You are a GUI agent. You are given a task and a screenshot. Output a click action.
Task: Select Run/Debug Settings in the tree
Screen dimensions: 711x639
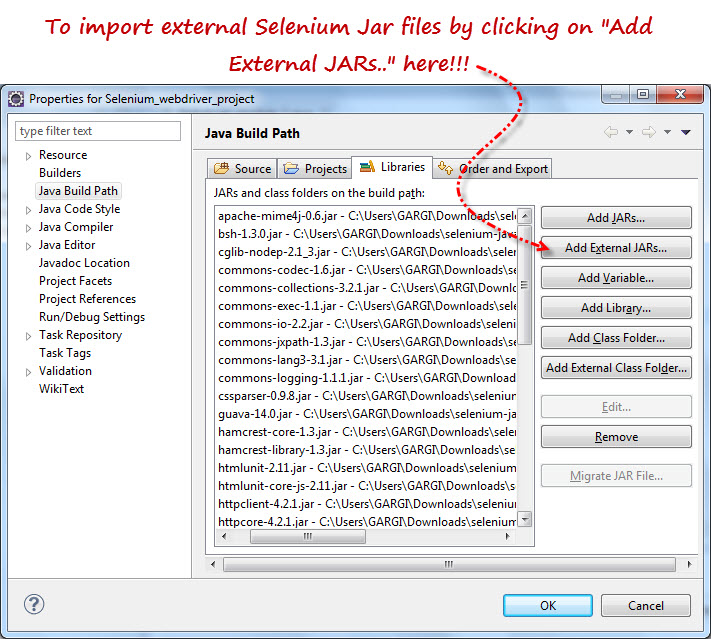click(92, 317)
